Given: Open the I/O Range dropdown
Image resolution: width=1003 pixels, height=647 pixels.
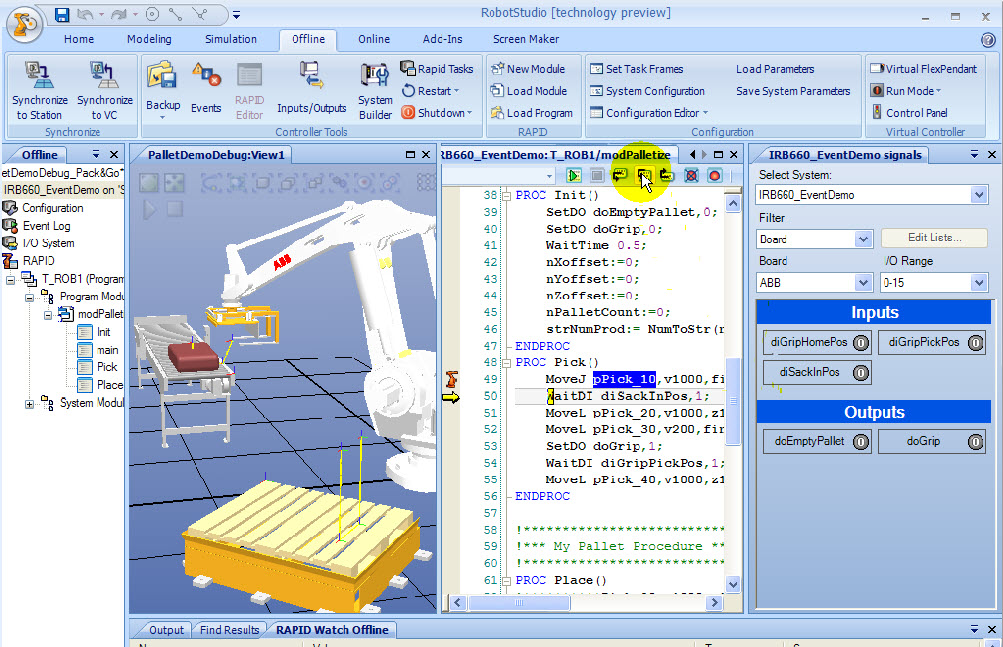Looking at the screenshot, I should (979, 283).
